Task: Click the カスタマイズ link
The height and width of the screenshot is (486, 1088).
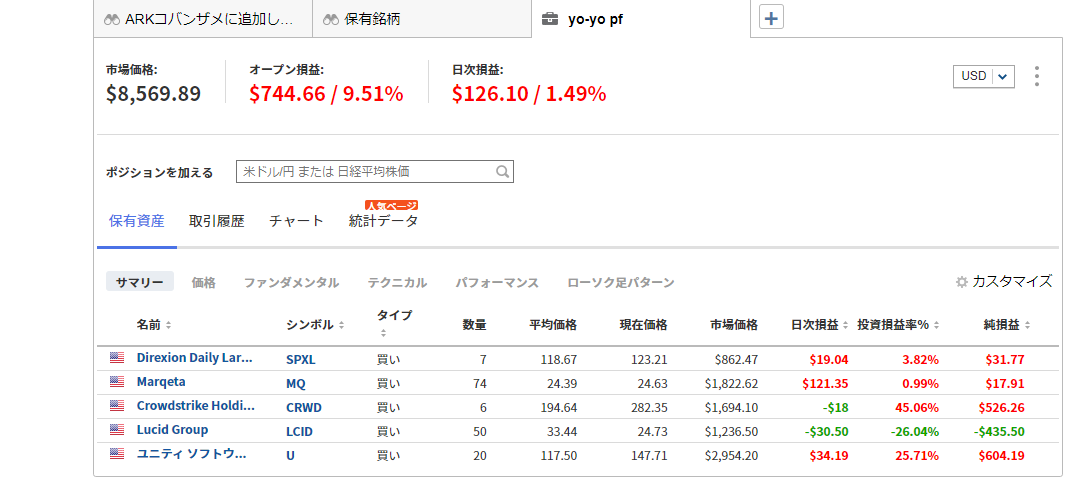Action: 1012,282
